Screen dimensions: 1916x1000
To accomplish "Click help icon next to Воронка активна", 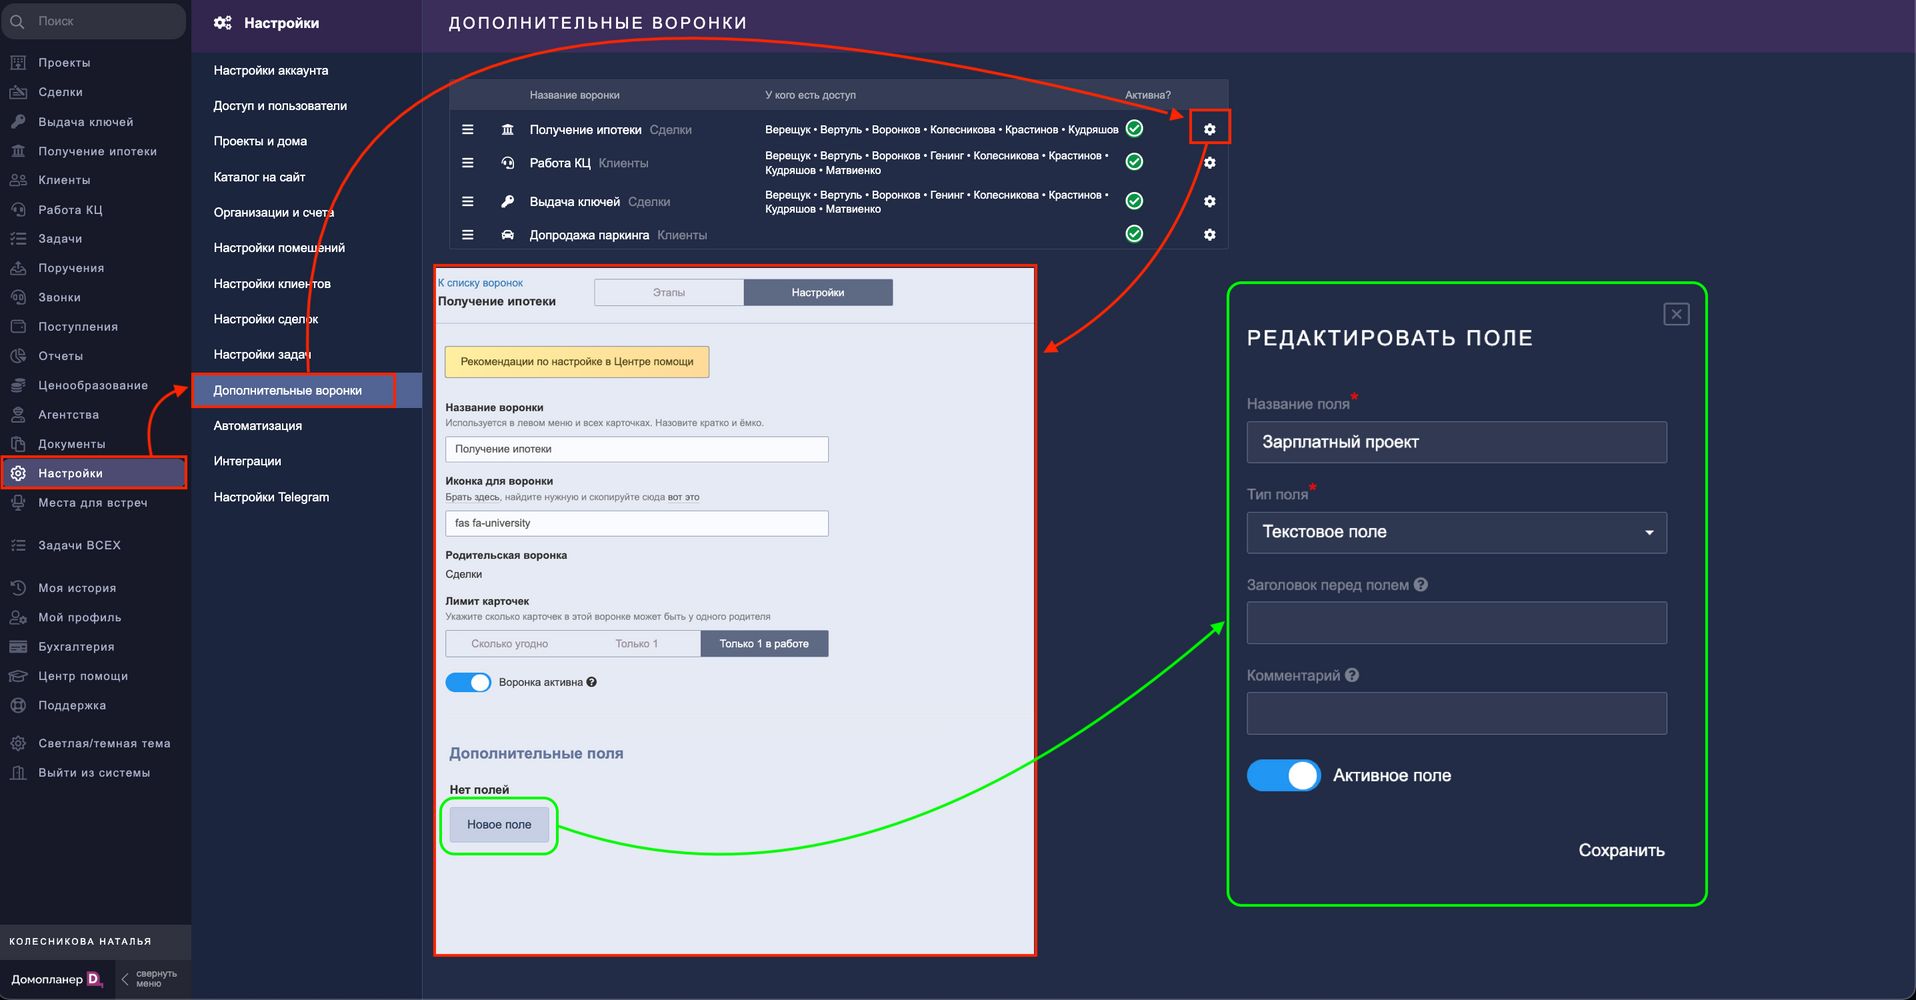I will point(592,682).
